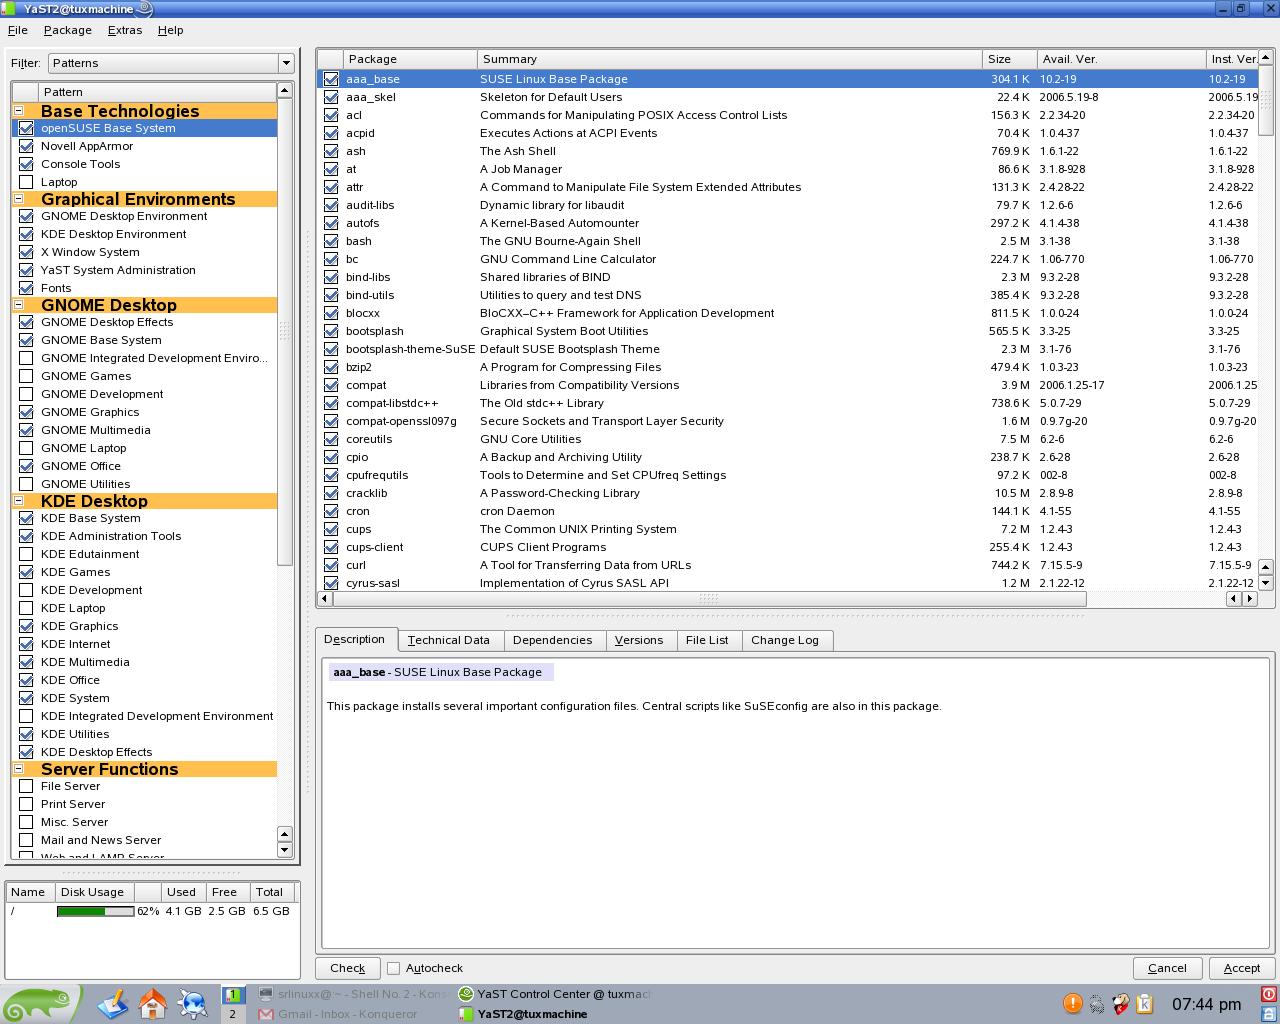
Task: Switch to YaST Control Center taskbar entry
Action: click(x=554, y=994)
